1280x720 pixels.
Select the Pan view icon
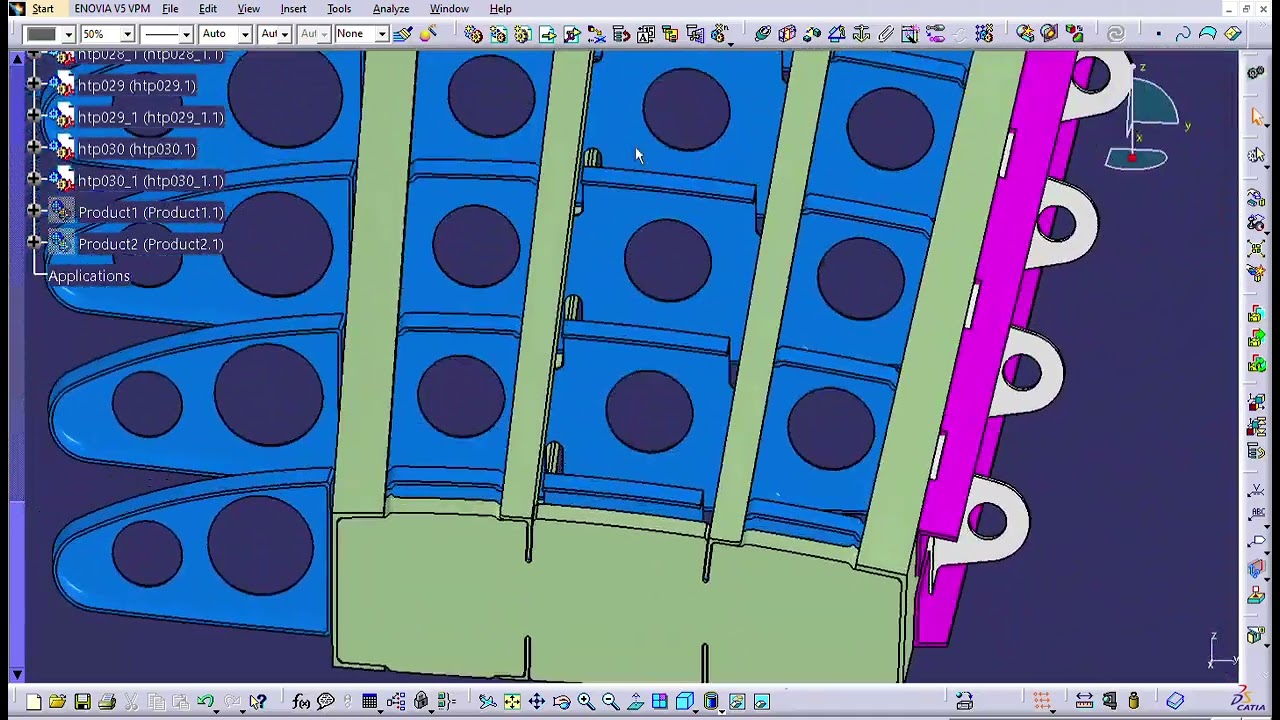[537, 702]
